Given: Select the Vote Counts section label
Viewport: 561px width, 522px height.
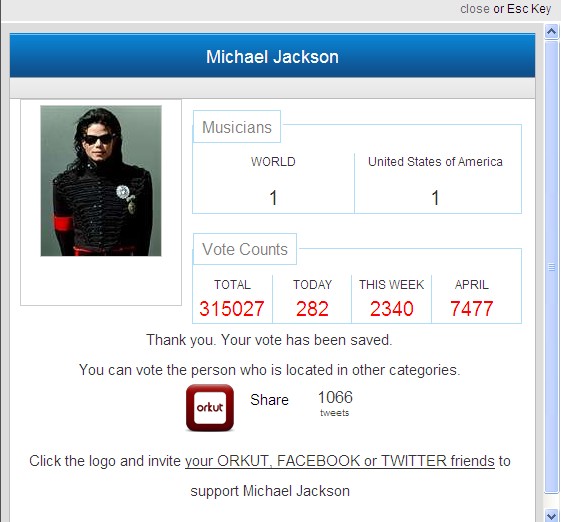Looking at the screenshot, I should click(245, 249).
